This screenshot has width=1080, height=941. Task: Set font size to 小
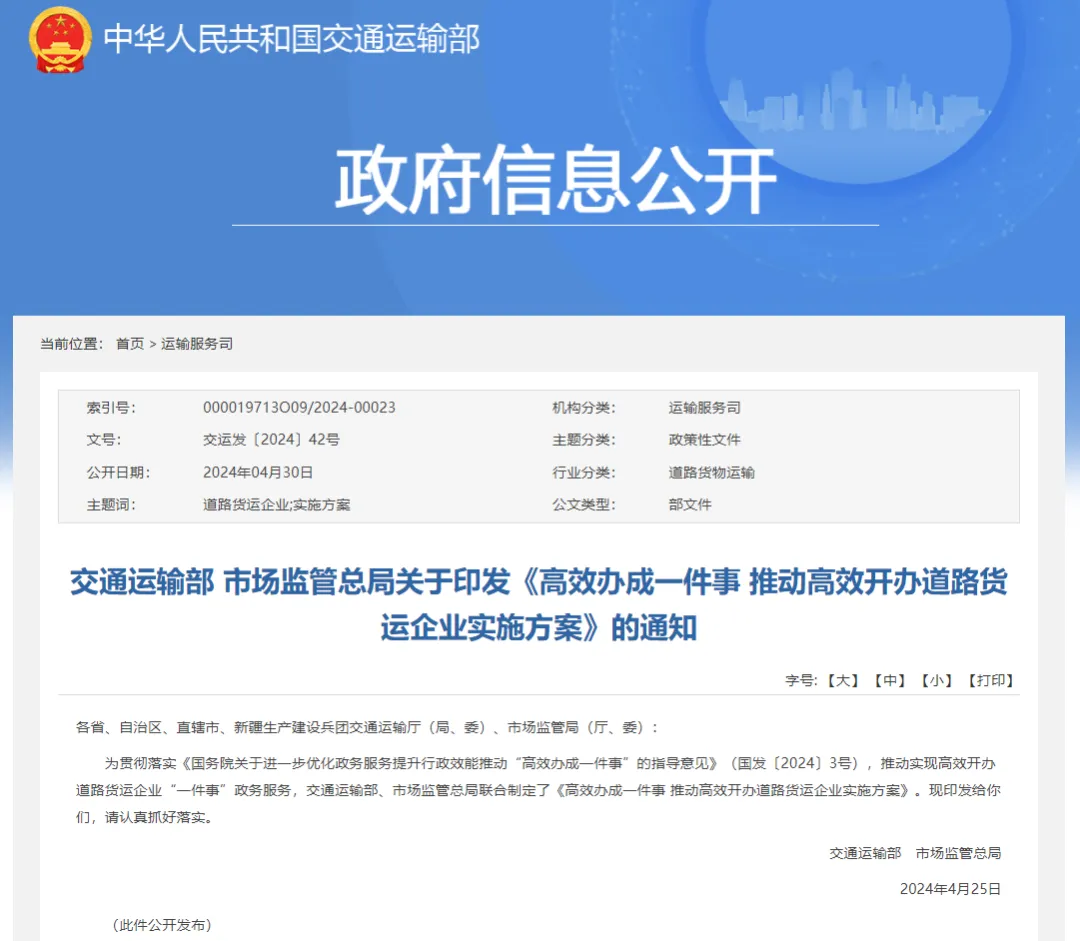[935, 680]
